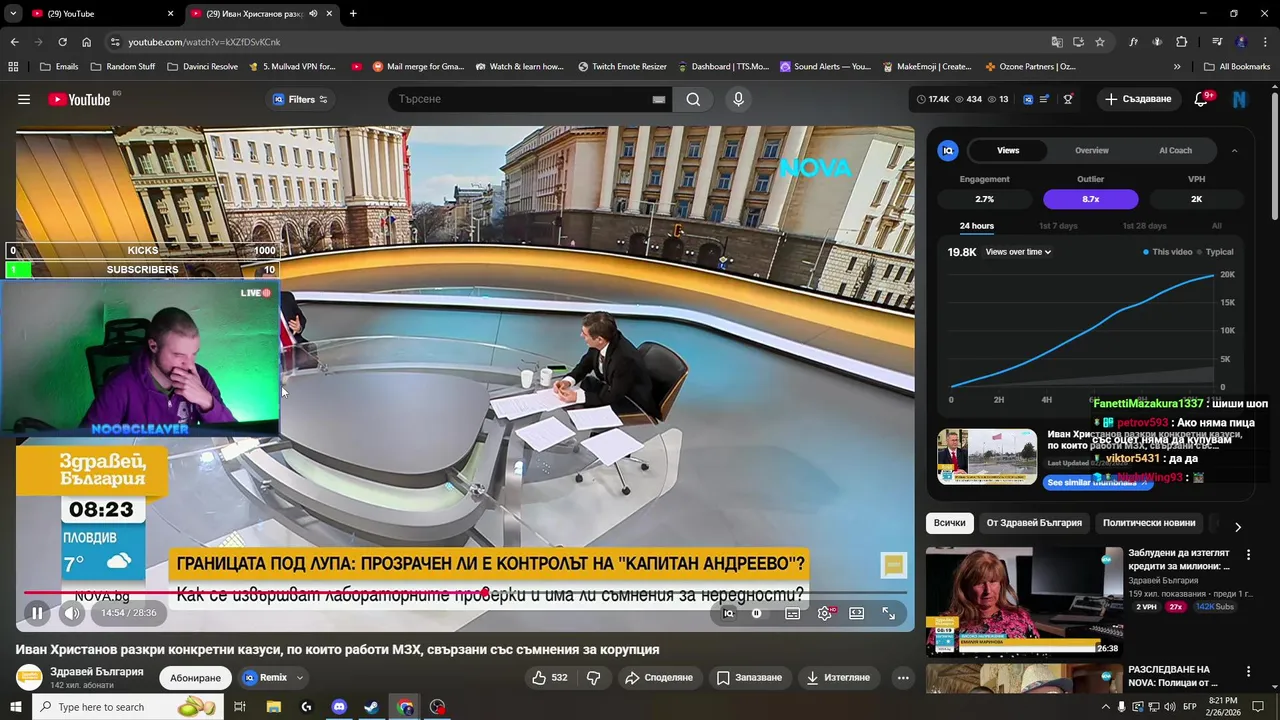Go to YouTube home via logo
Screen dimensions: 1280x720
(79, 99)
